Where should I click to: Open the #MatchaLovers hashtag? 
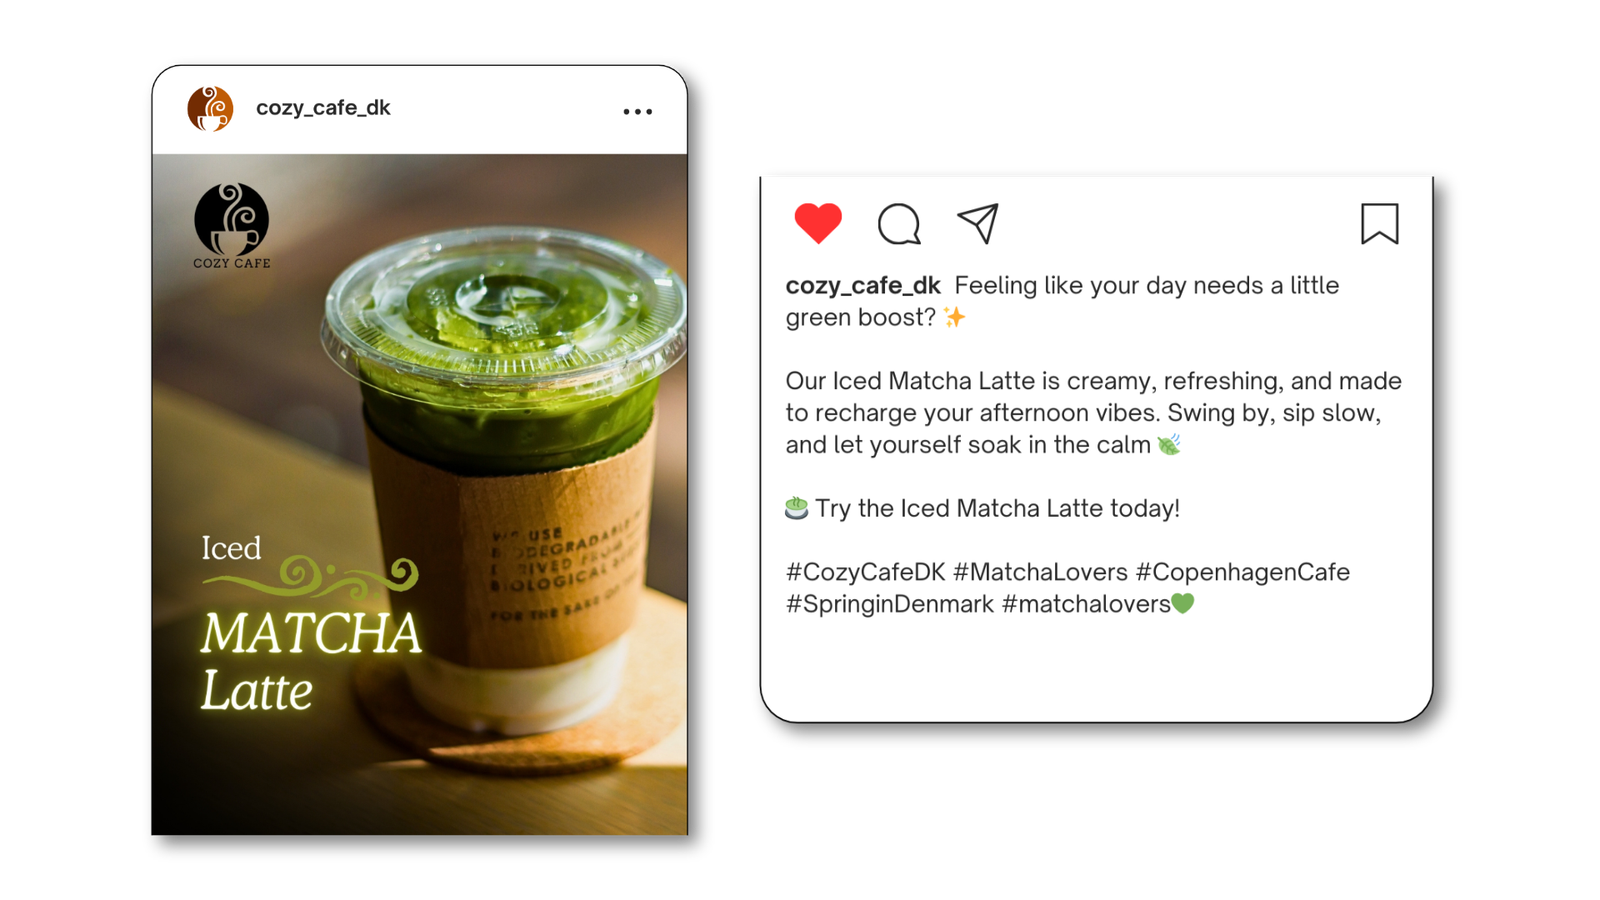point(1040,572)
